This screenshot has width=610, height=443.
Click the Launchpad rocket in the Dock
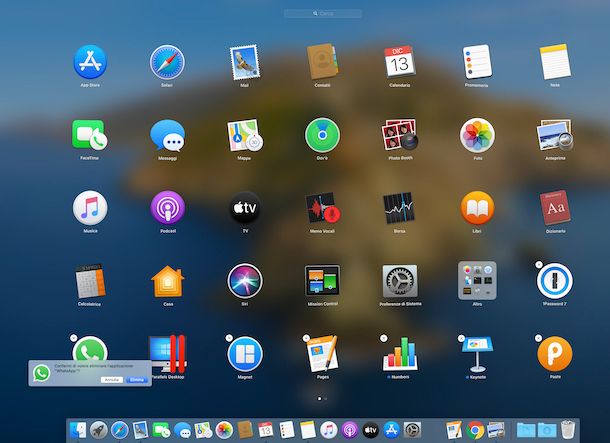tap(99, 430)
